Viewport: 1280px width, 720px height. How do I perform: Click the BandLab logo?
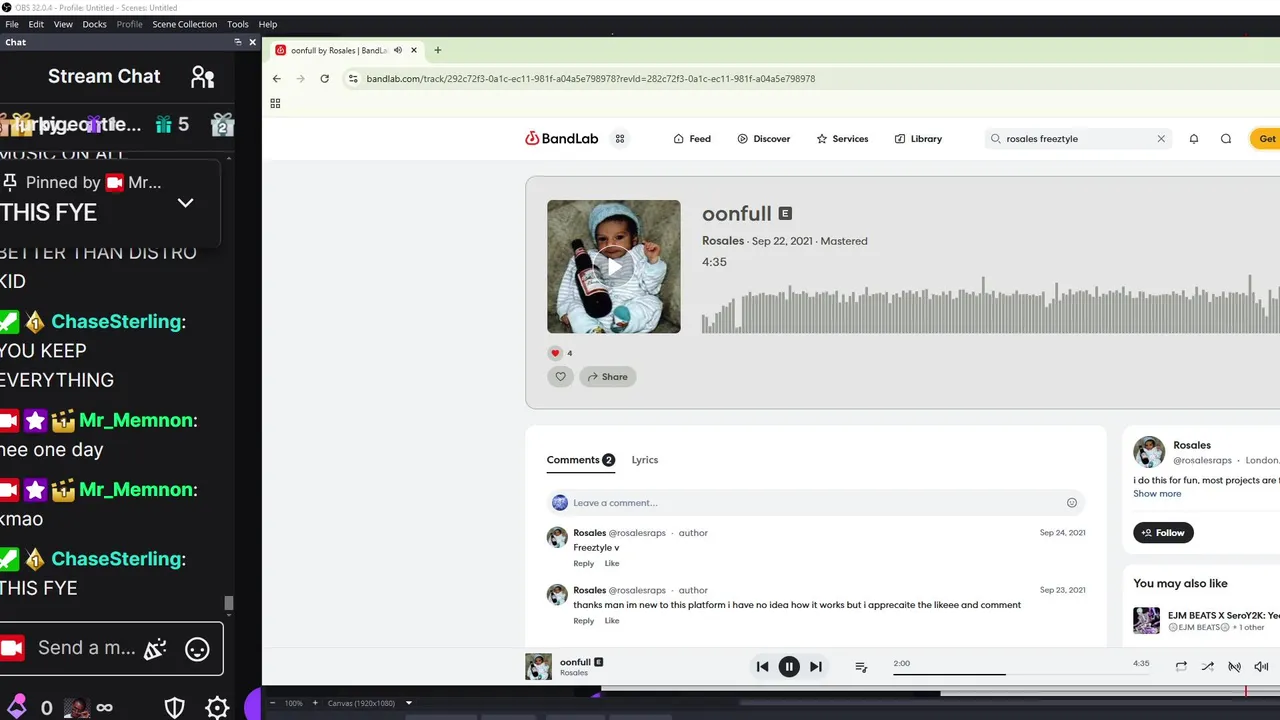(x=562, y=139)
